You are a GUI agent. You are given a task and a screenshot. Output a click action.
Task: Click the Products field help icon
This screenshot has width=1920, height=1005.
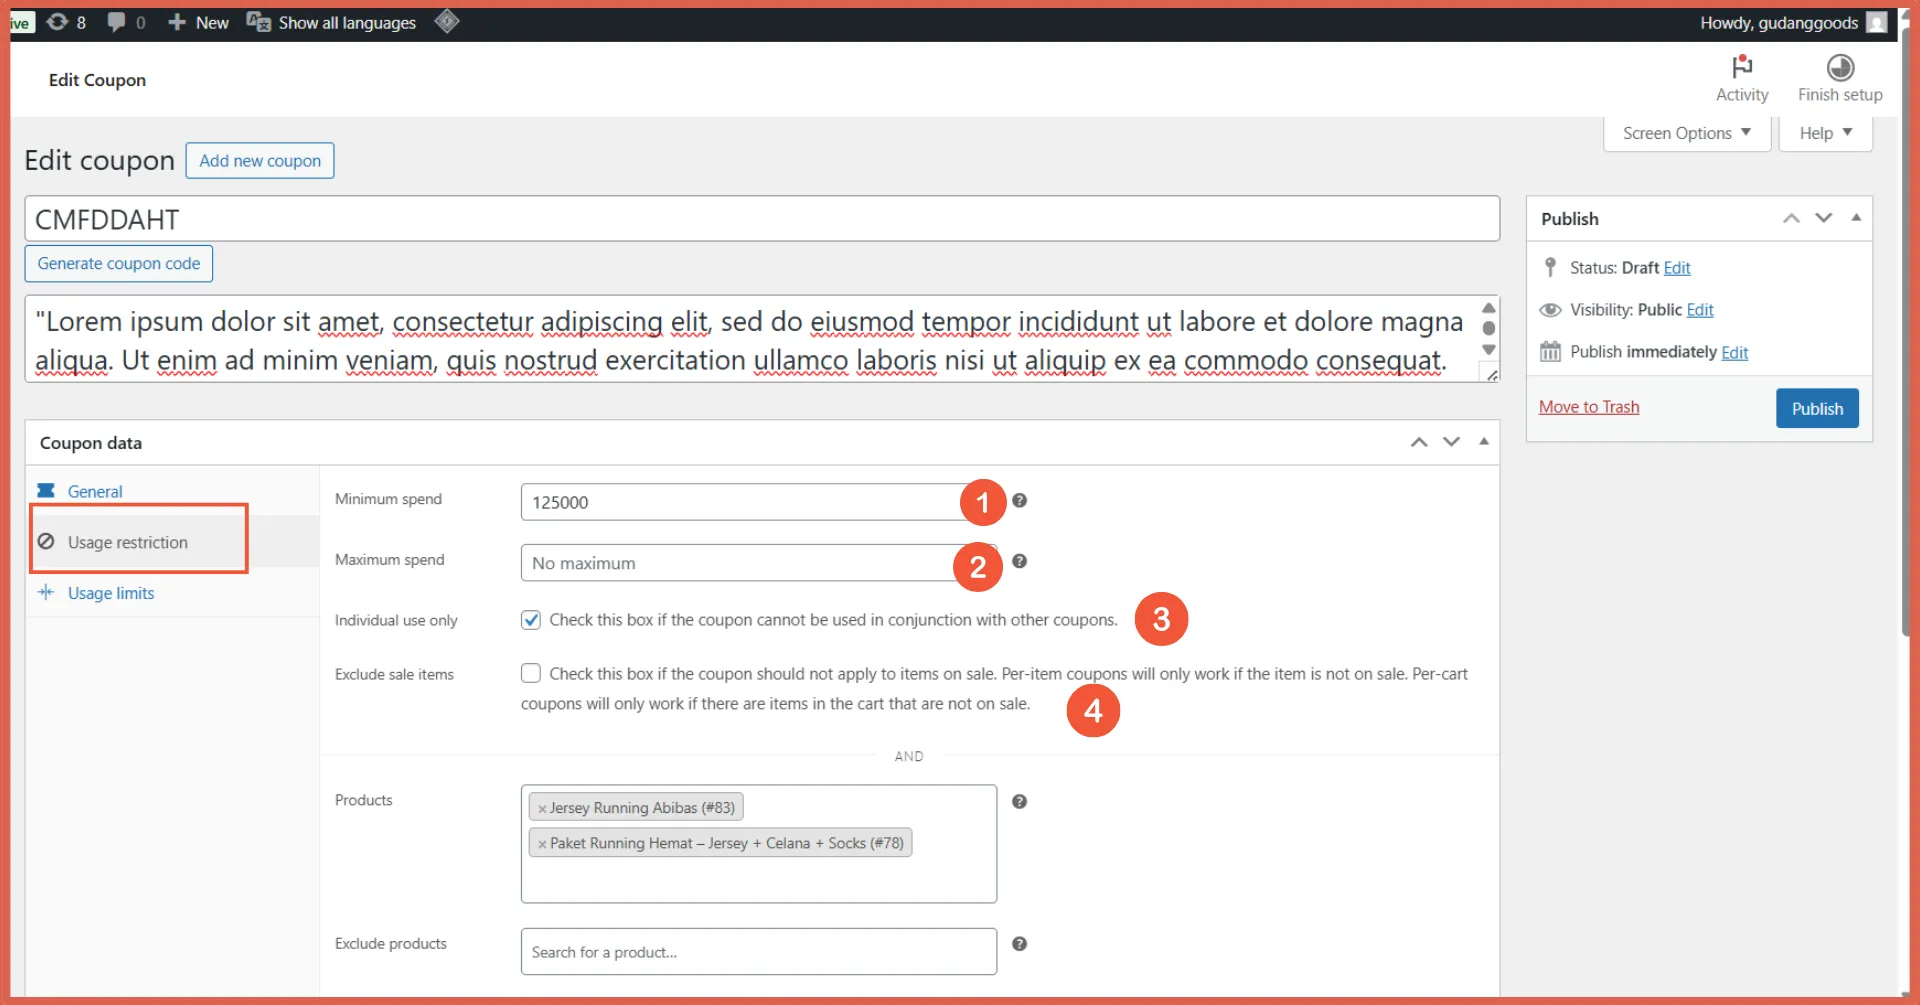(1019, 801)
